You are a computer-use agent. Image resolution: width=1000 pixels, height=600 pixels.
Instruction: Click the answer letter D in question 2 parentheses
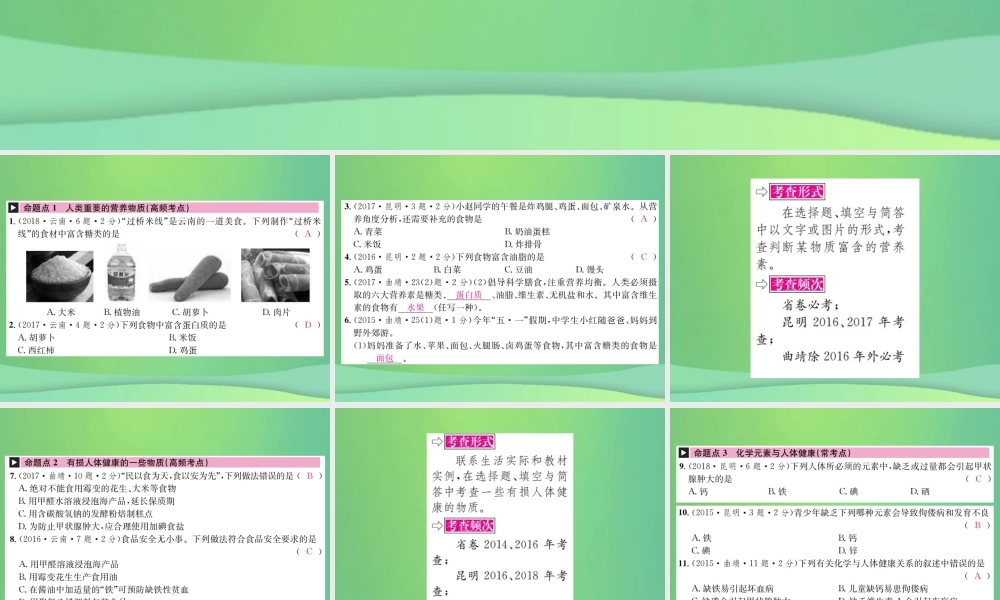pos(307,325)
